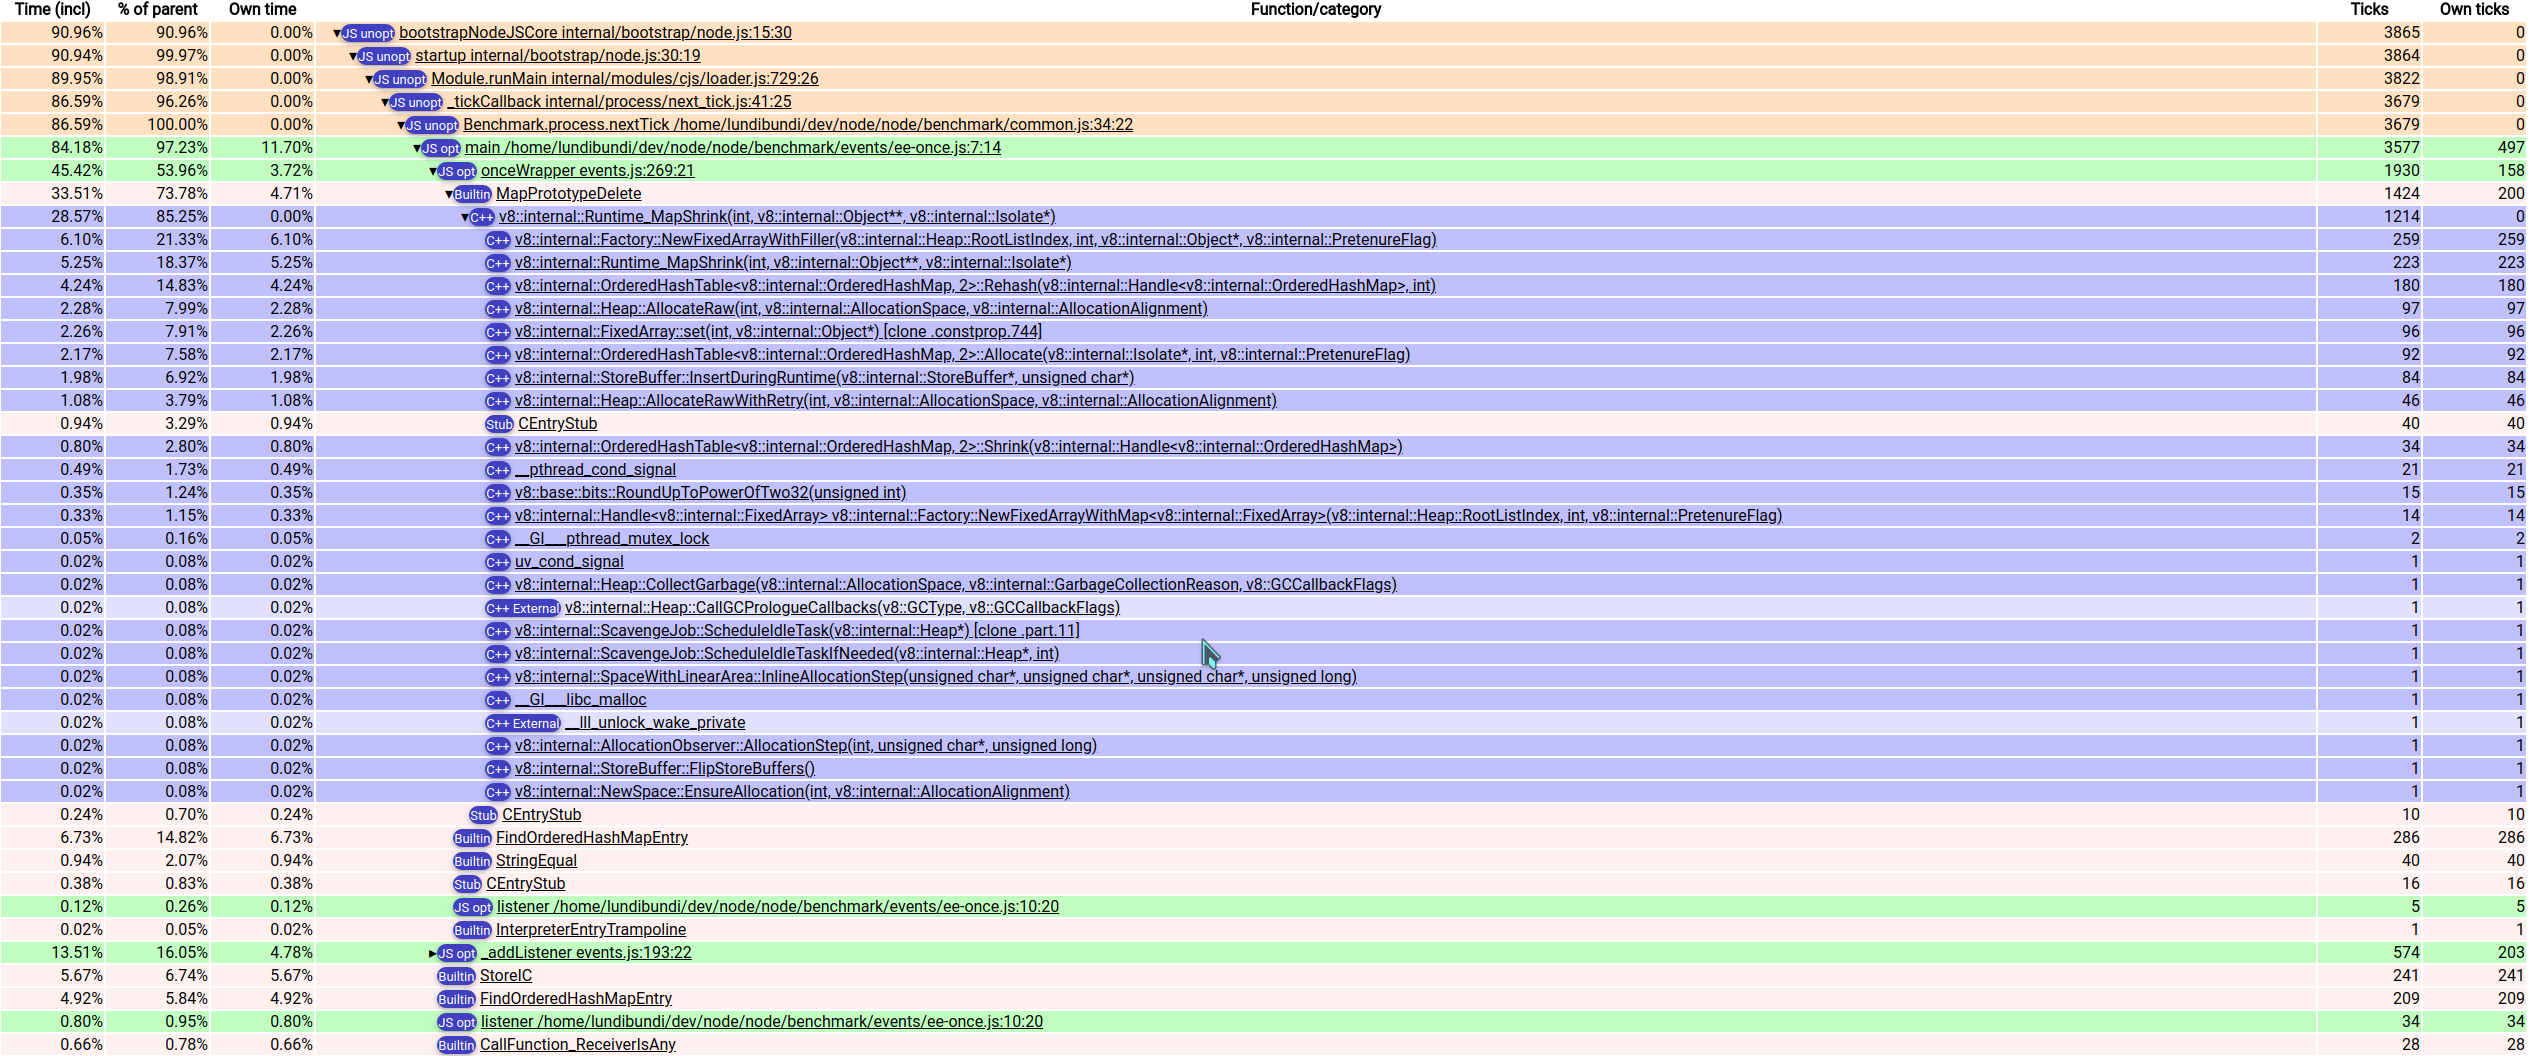Viewport: 2533px width, 1056px height.
Task: Collapse the Runtime_MapShrink parent row
Action: [465, 217]
